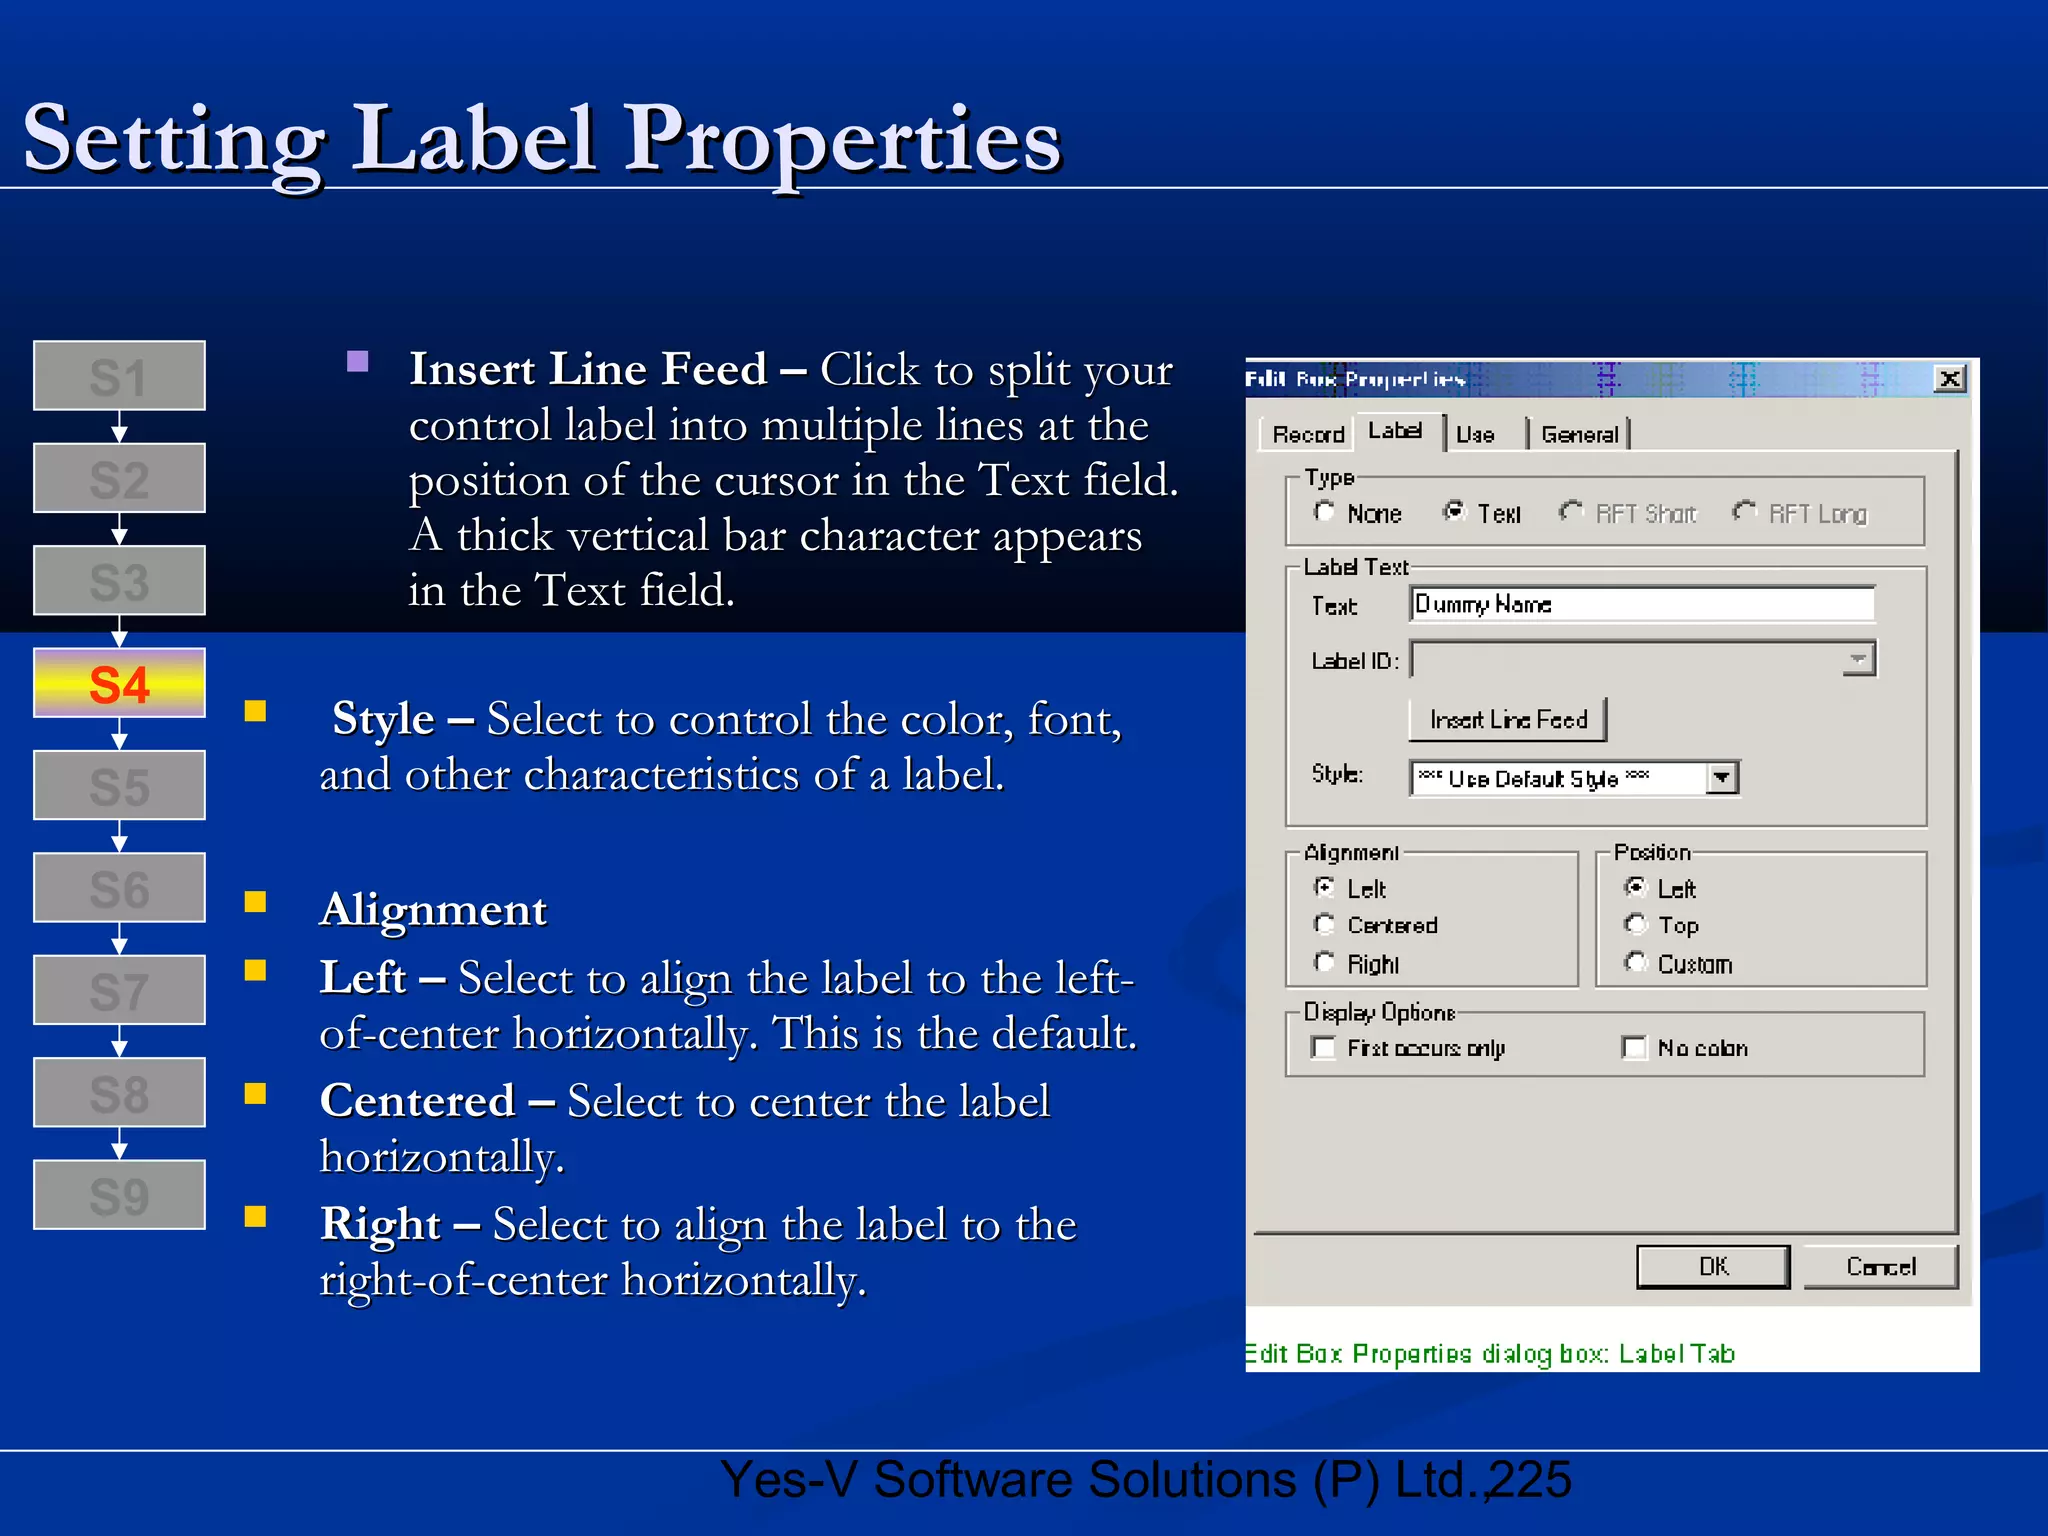Set Alignment to Left

click(1325, 887)
